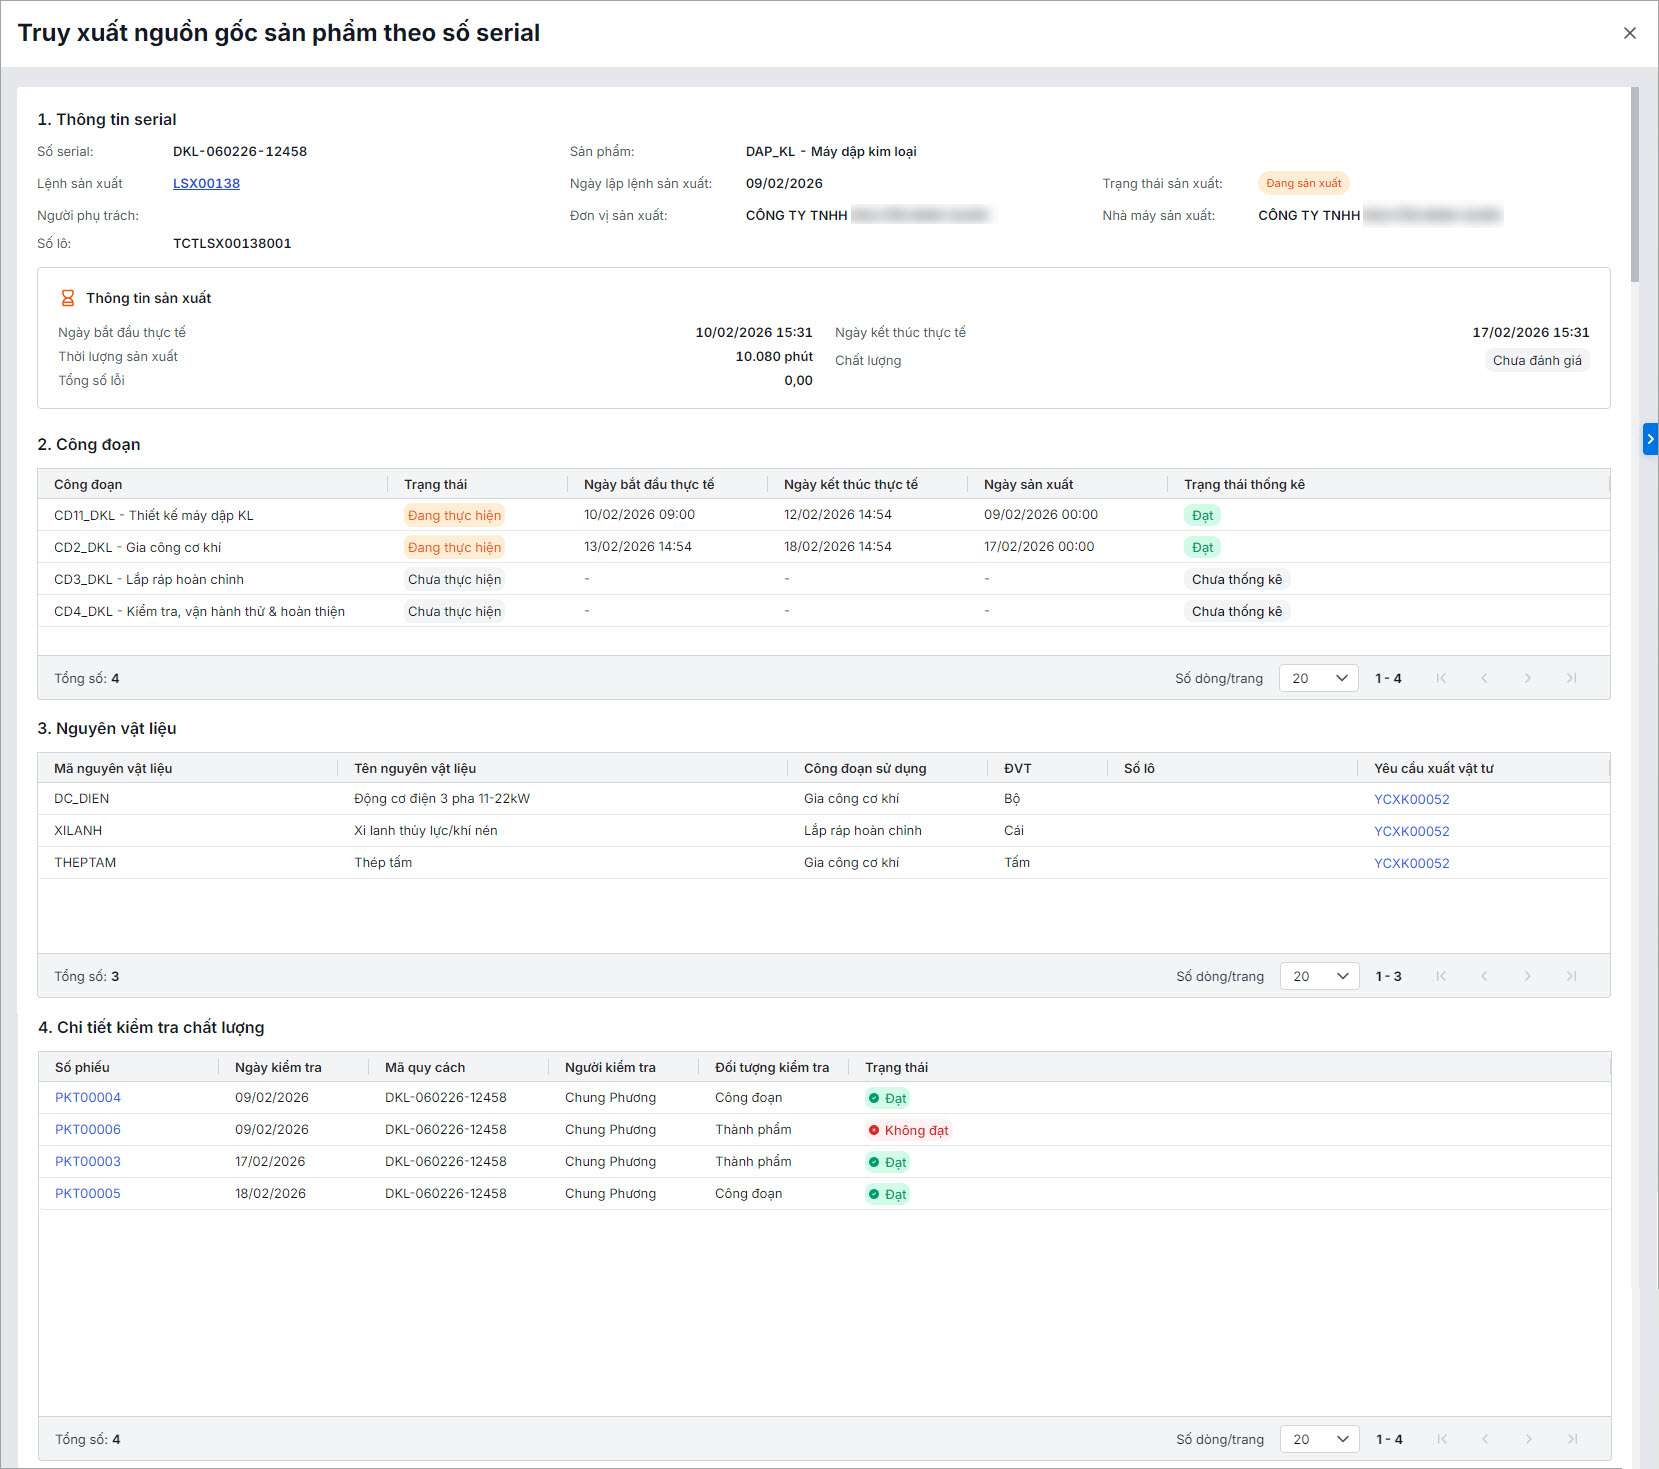Screen dimensions: 1659x1469
Task: Open production order LSX00138 link
Action: coord(206,183)
